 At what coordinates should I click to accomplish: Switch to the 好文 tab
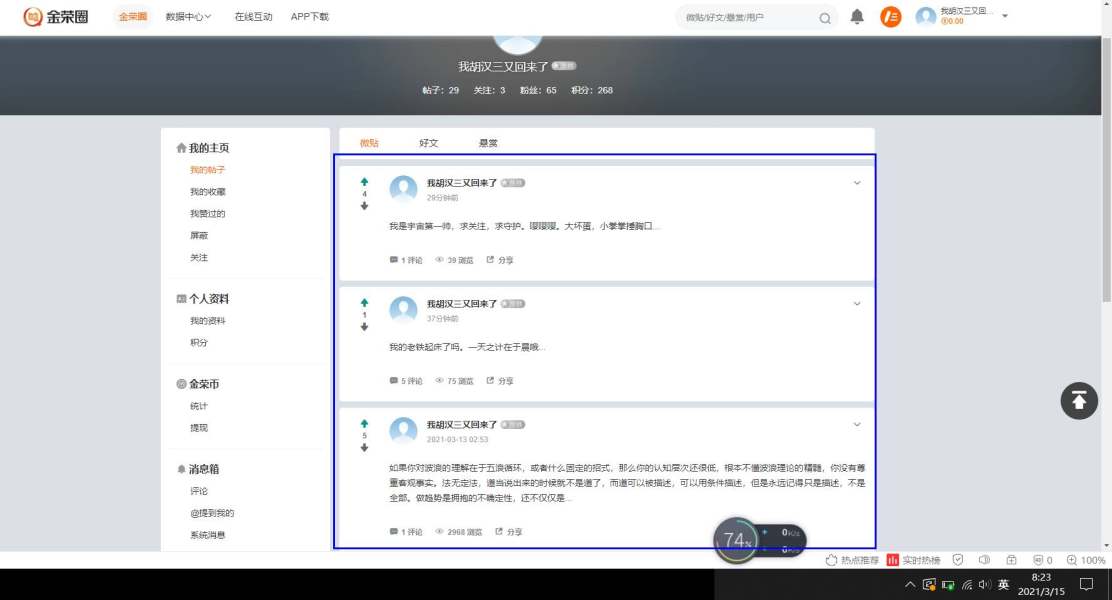click(428, 143)
